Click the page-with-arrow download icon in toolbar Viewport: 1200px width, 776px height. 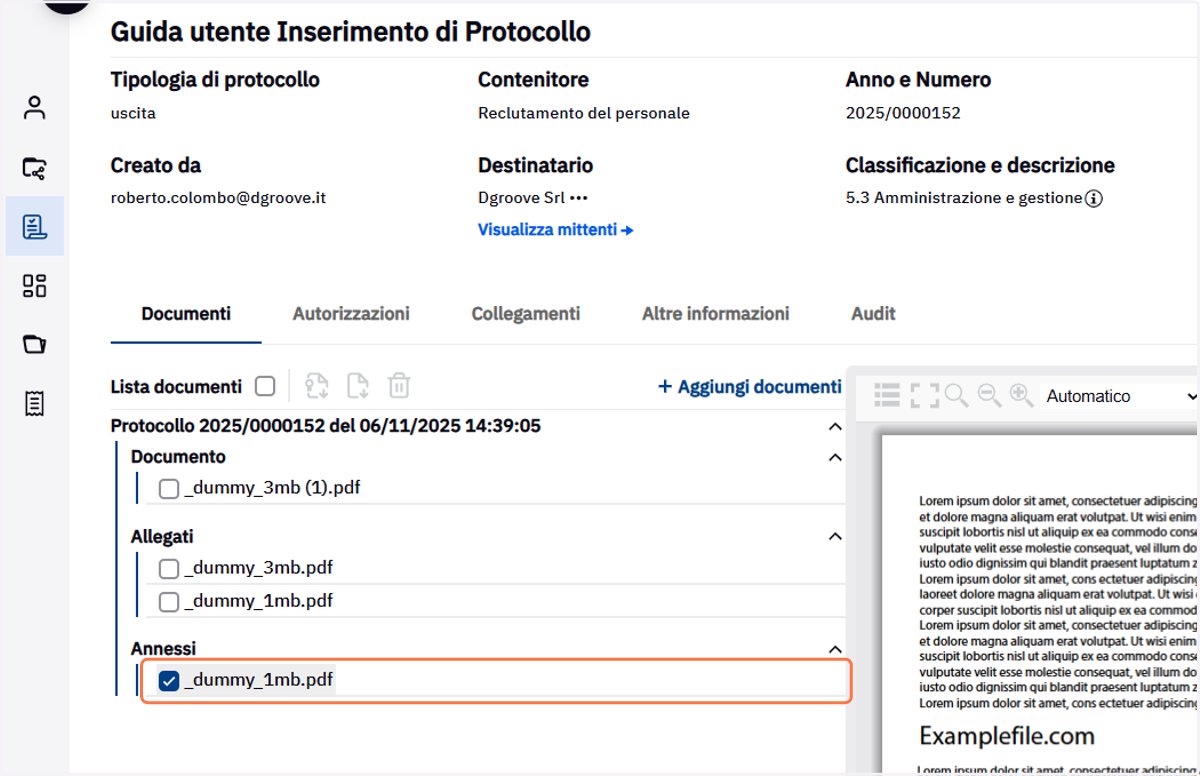point(358,386)
